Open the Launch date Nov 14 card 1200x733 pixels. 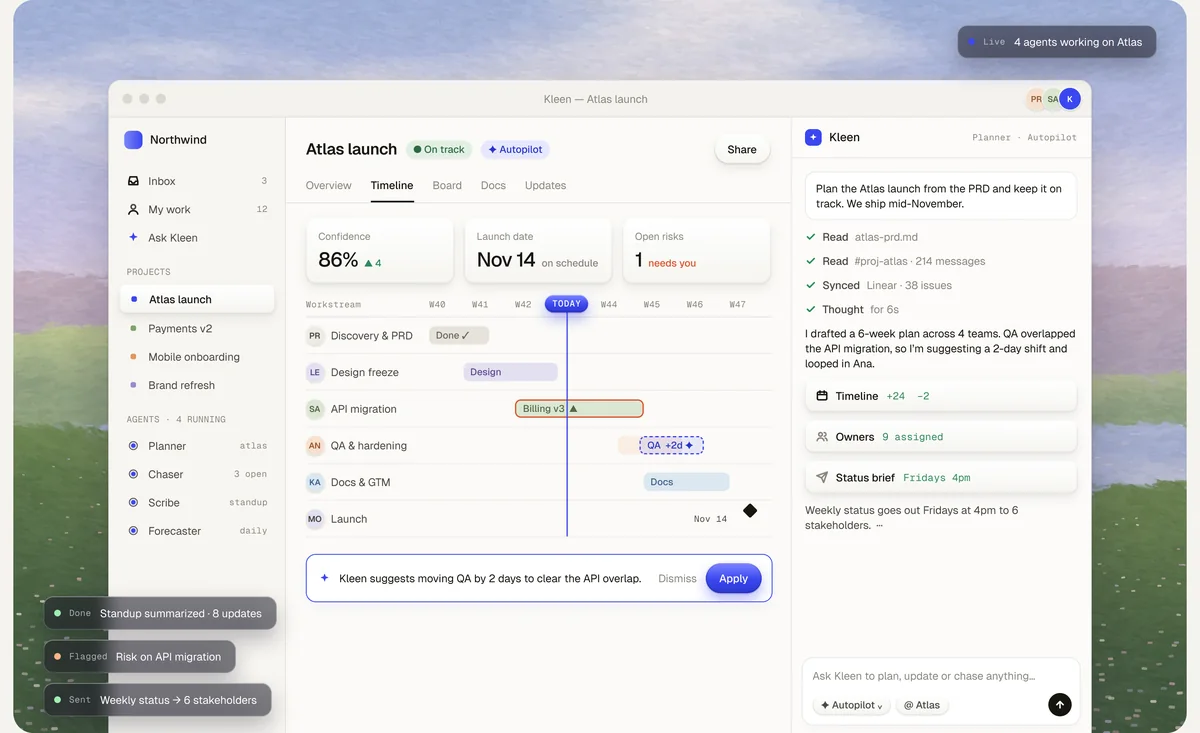click(x=538, y=250)
